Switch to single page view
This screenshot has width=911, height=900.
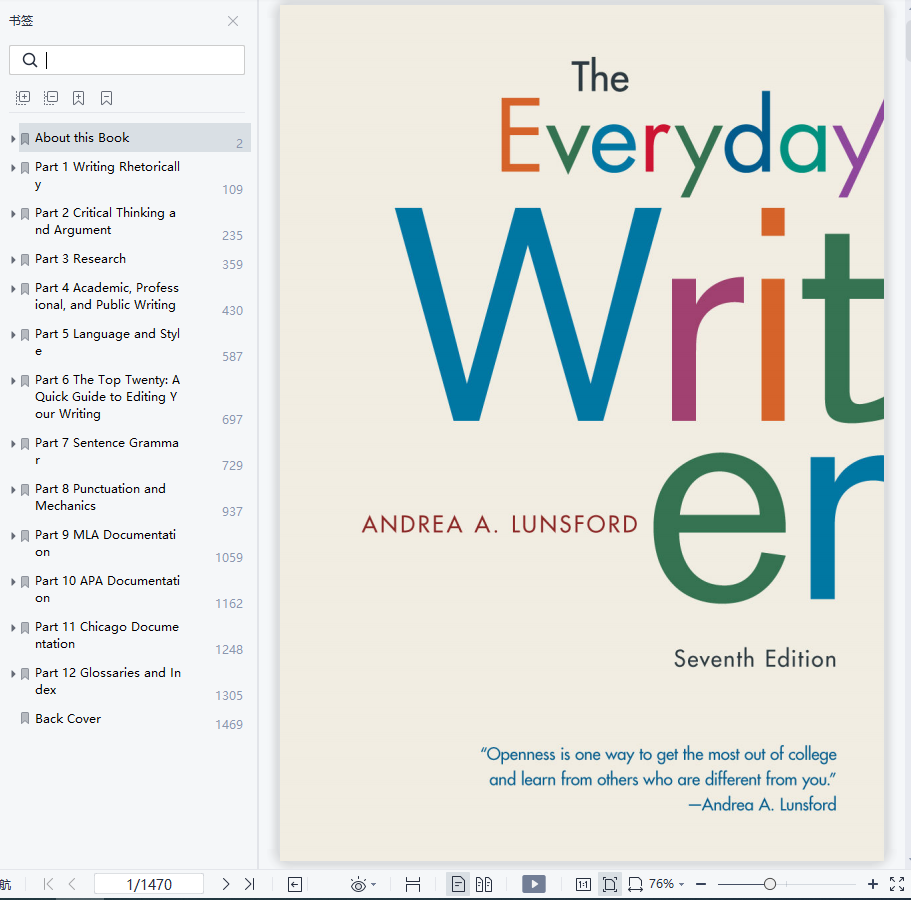pos(458,884)
